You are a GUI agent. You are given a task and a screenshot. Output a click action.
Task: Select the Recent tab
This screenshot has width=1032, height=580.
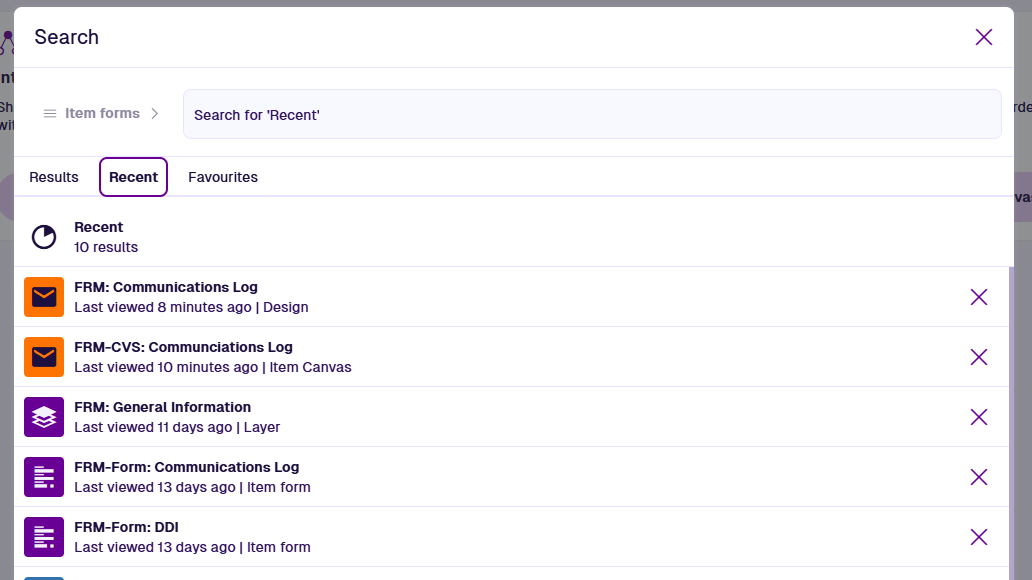[133, 177]
